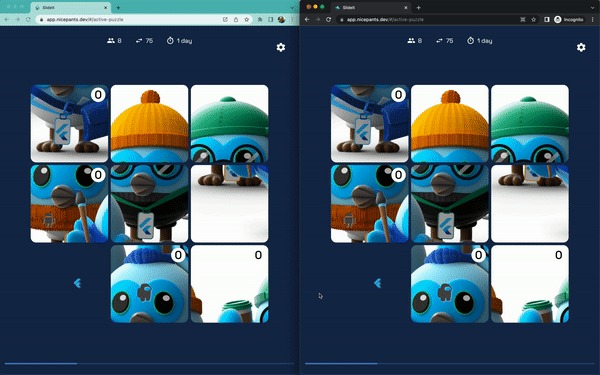Open settings gear in incognito window
The width and height of the screenshot is (600, 375).
(x=581, y=47)
